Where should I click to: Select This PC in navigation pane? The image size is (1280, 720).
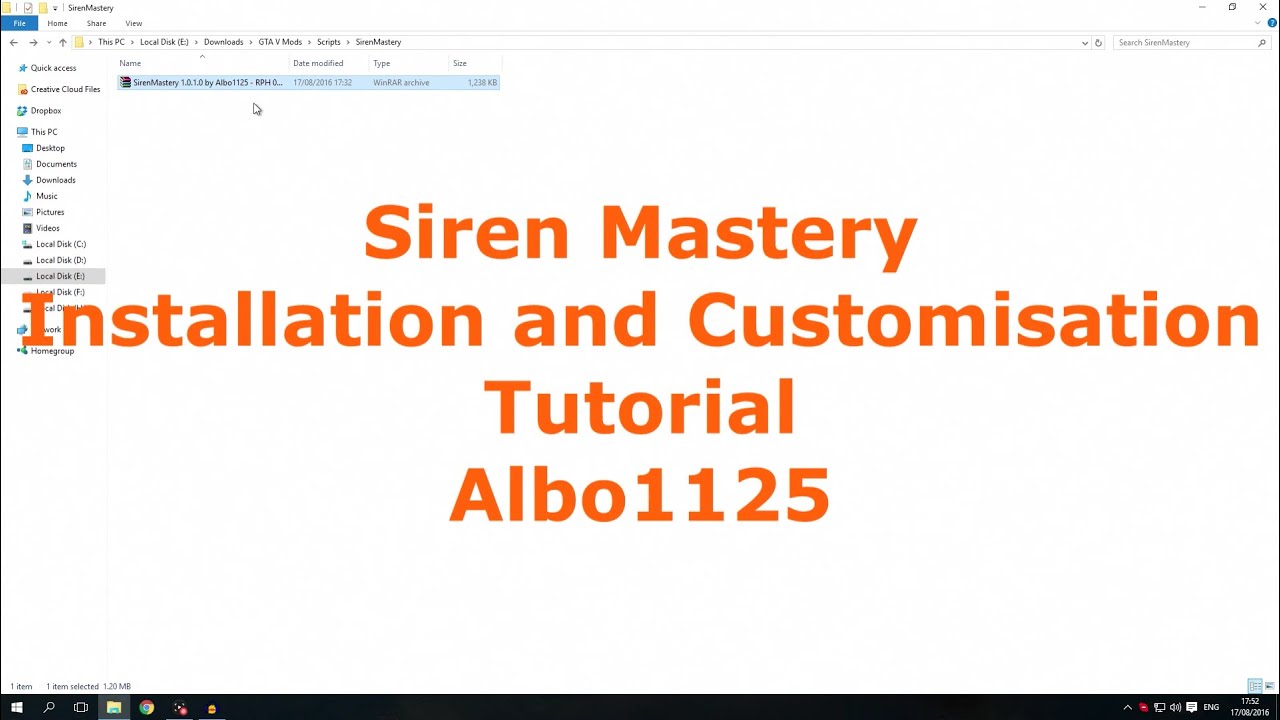point(44,132)
